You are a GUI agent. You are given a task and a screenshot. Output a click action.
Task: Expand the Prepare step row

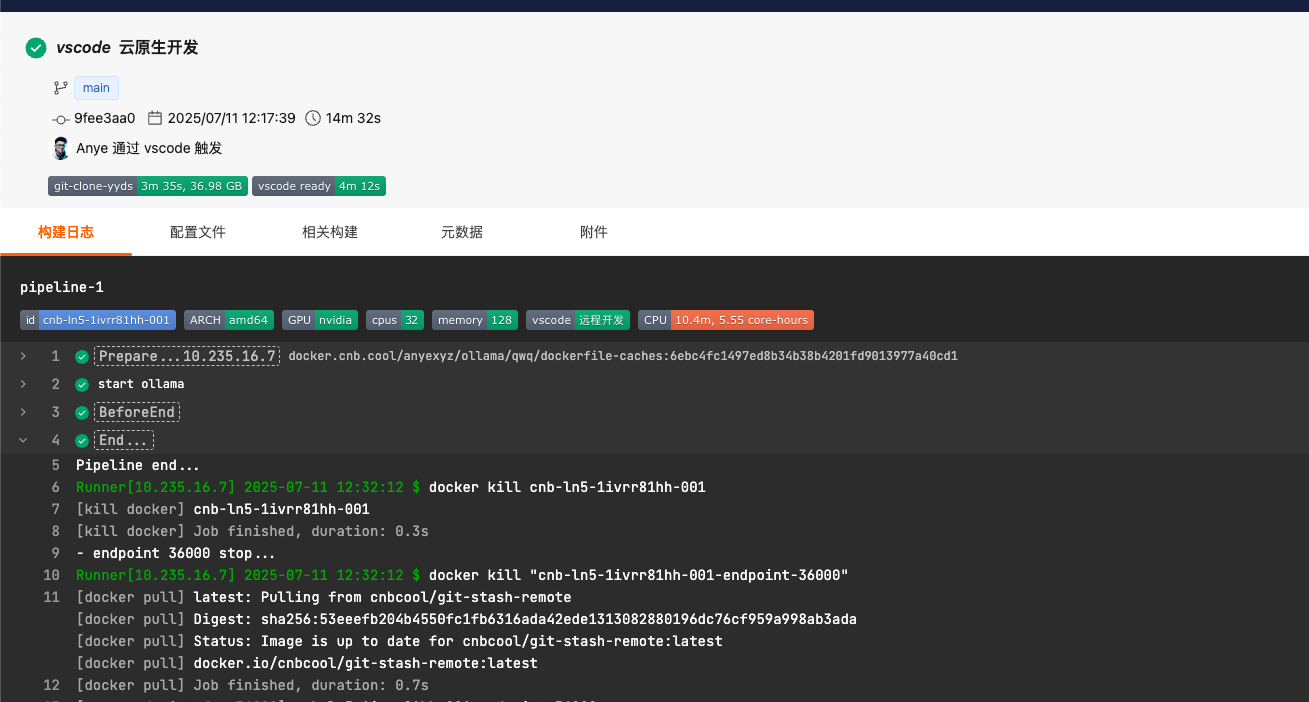[x=23, y=356]
